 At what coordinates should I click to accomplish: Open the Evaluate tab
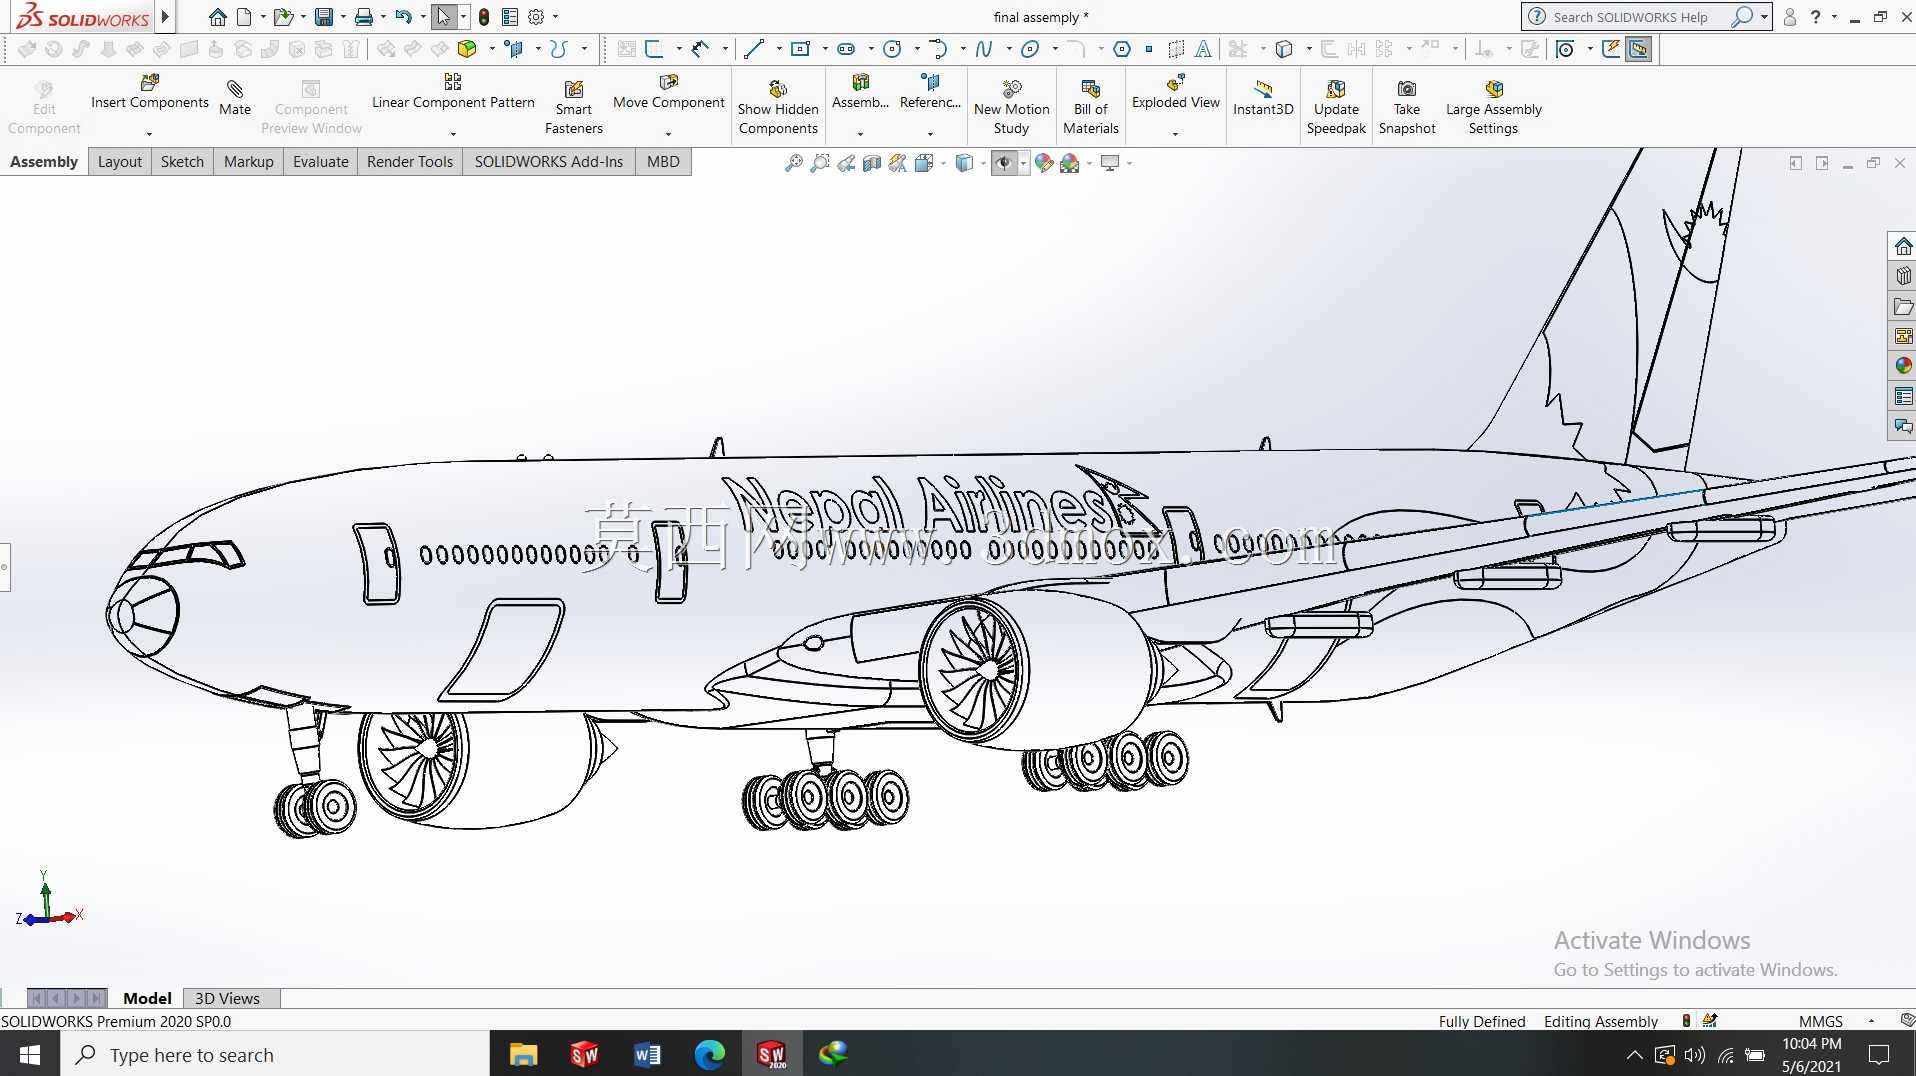[x=321, y=162]
